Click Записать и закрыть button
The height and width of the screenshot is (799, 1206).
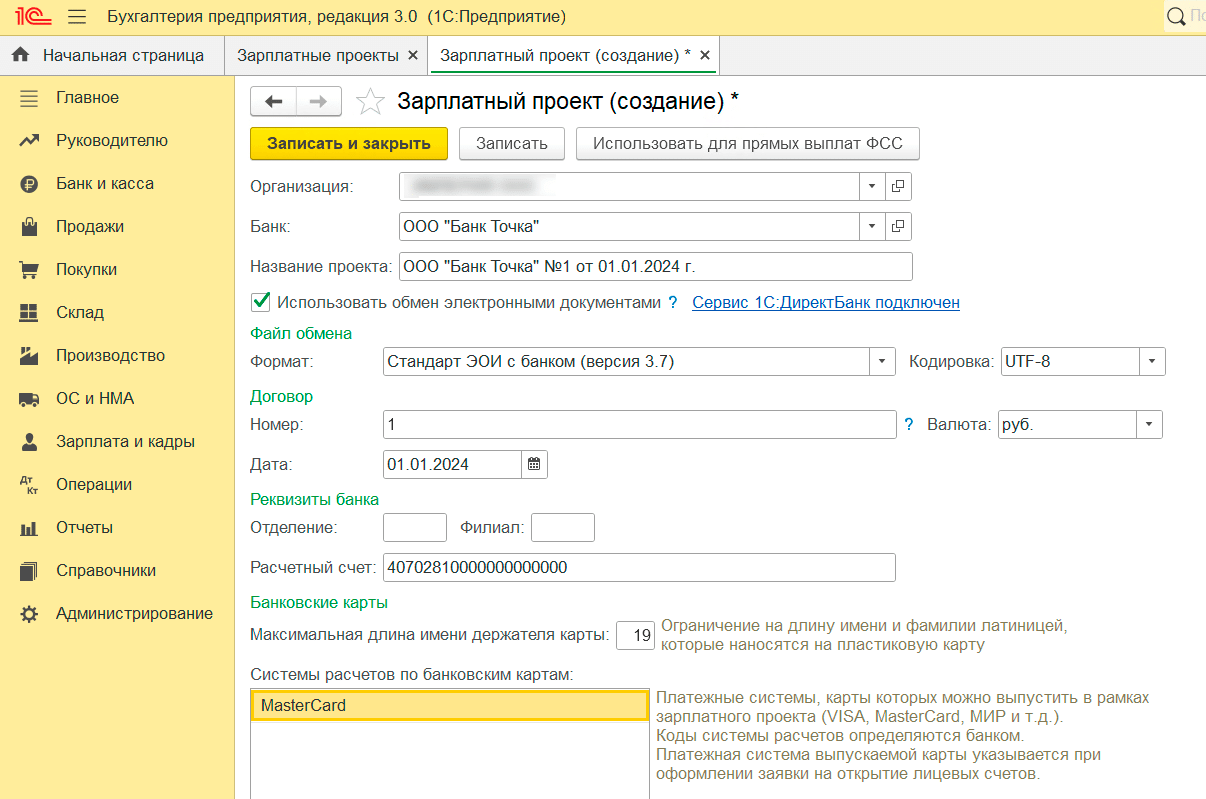tap(348, 143)
